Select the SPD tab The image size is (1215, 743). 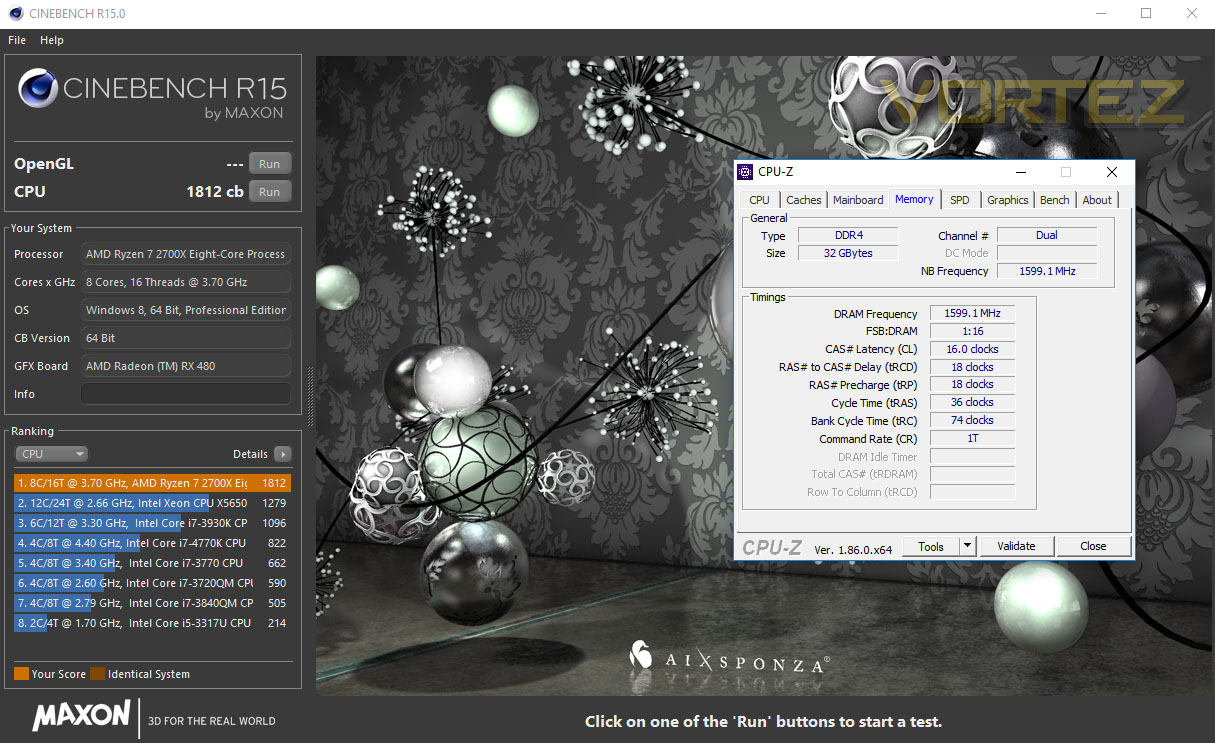click(959, 199)
